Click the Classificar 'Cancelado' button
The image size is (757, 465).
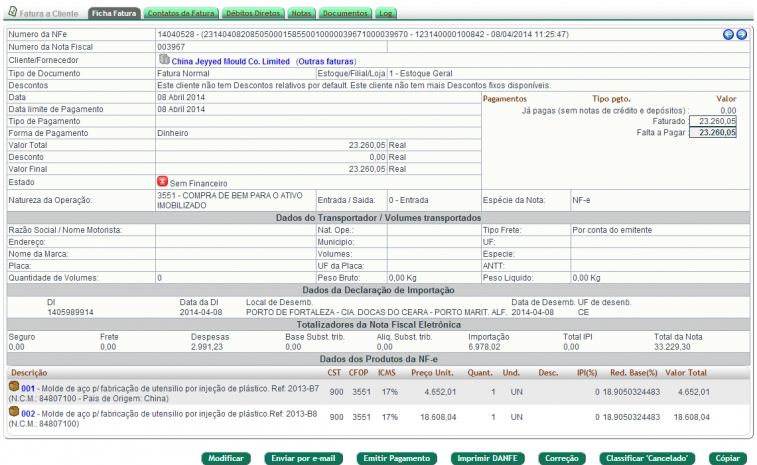pyautogui.click(x=647, y=458)
